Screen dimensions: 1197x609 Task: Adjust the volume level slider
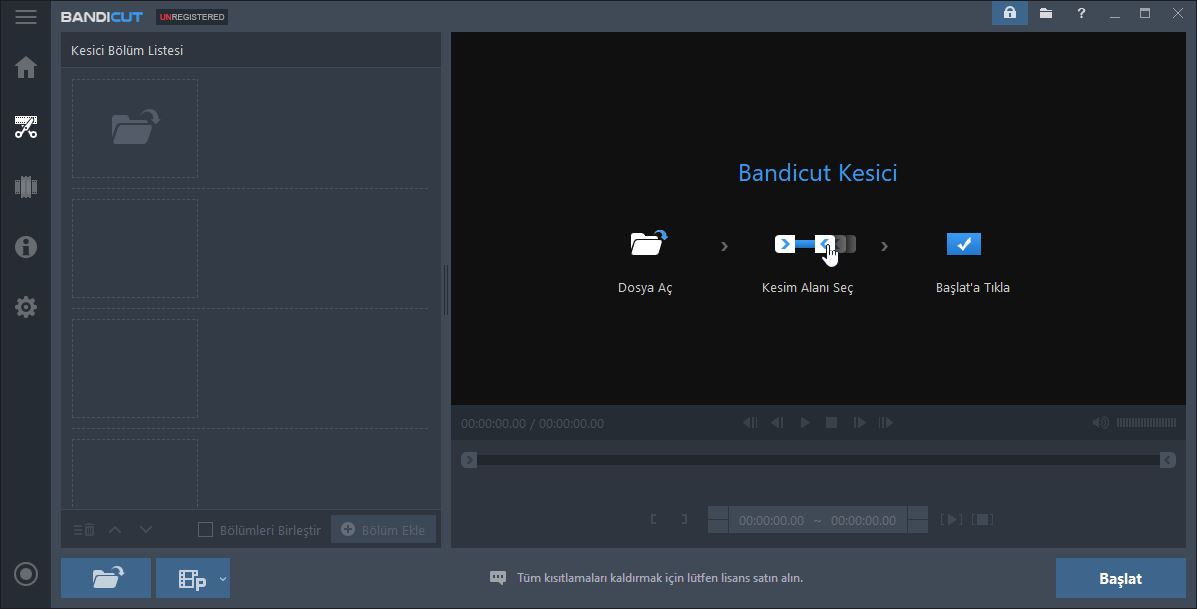(1146, 423)
